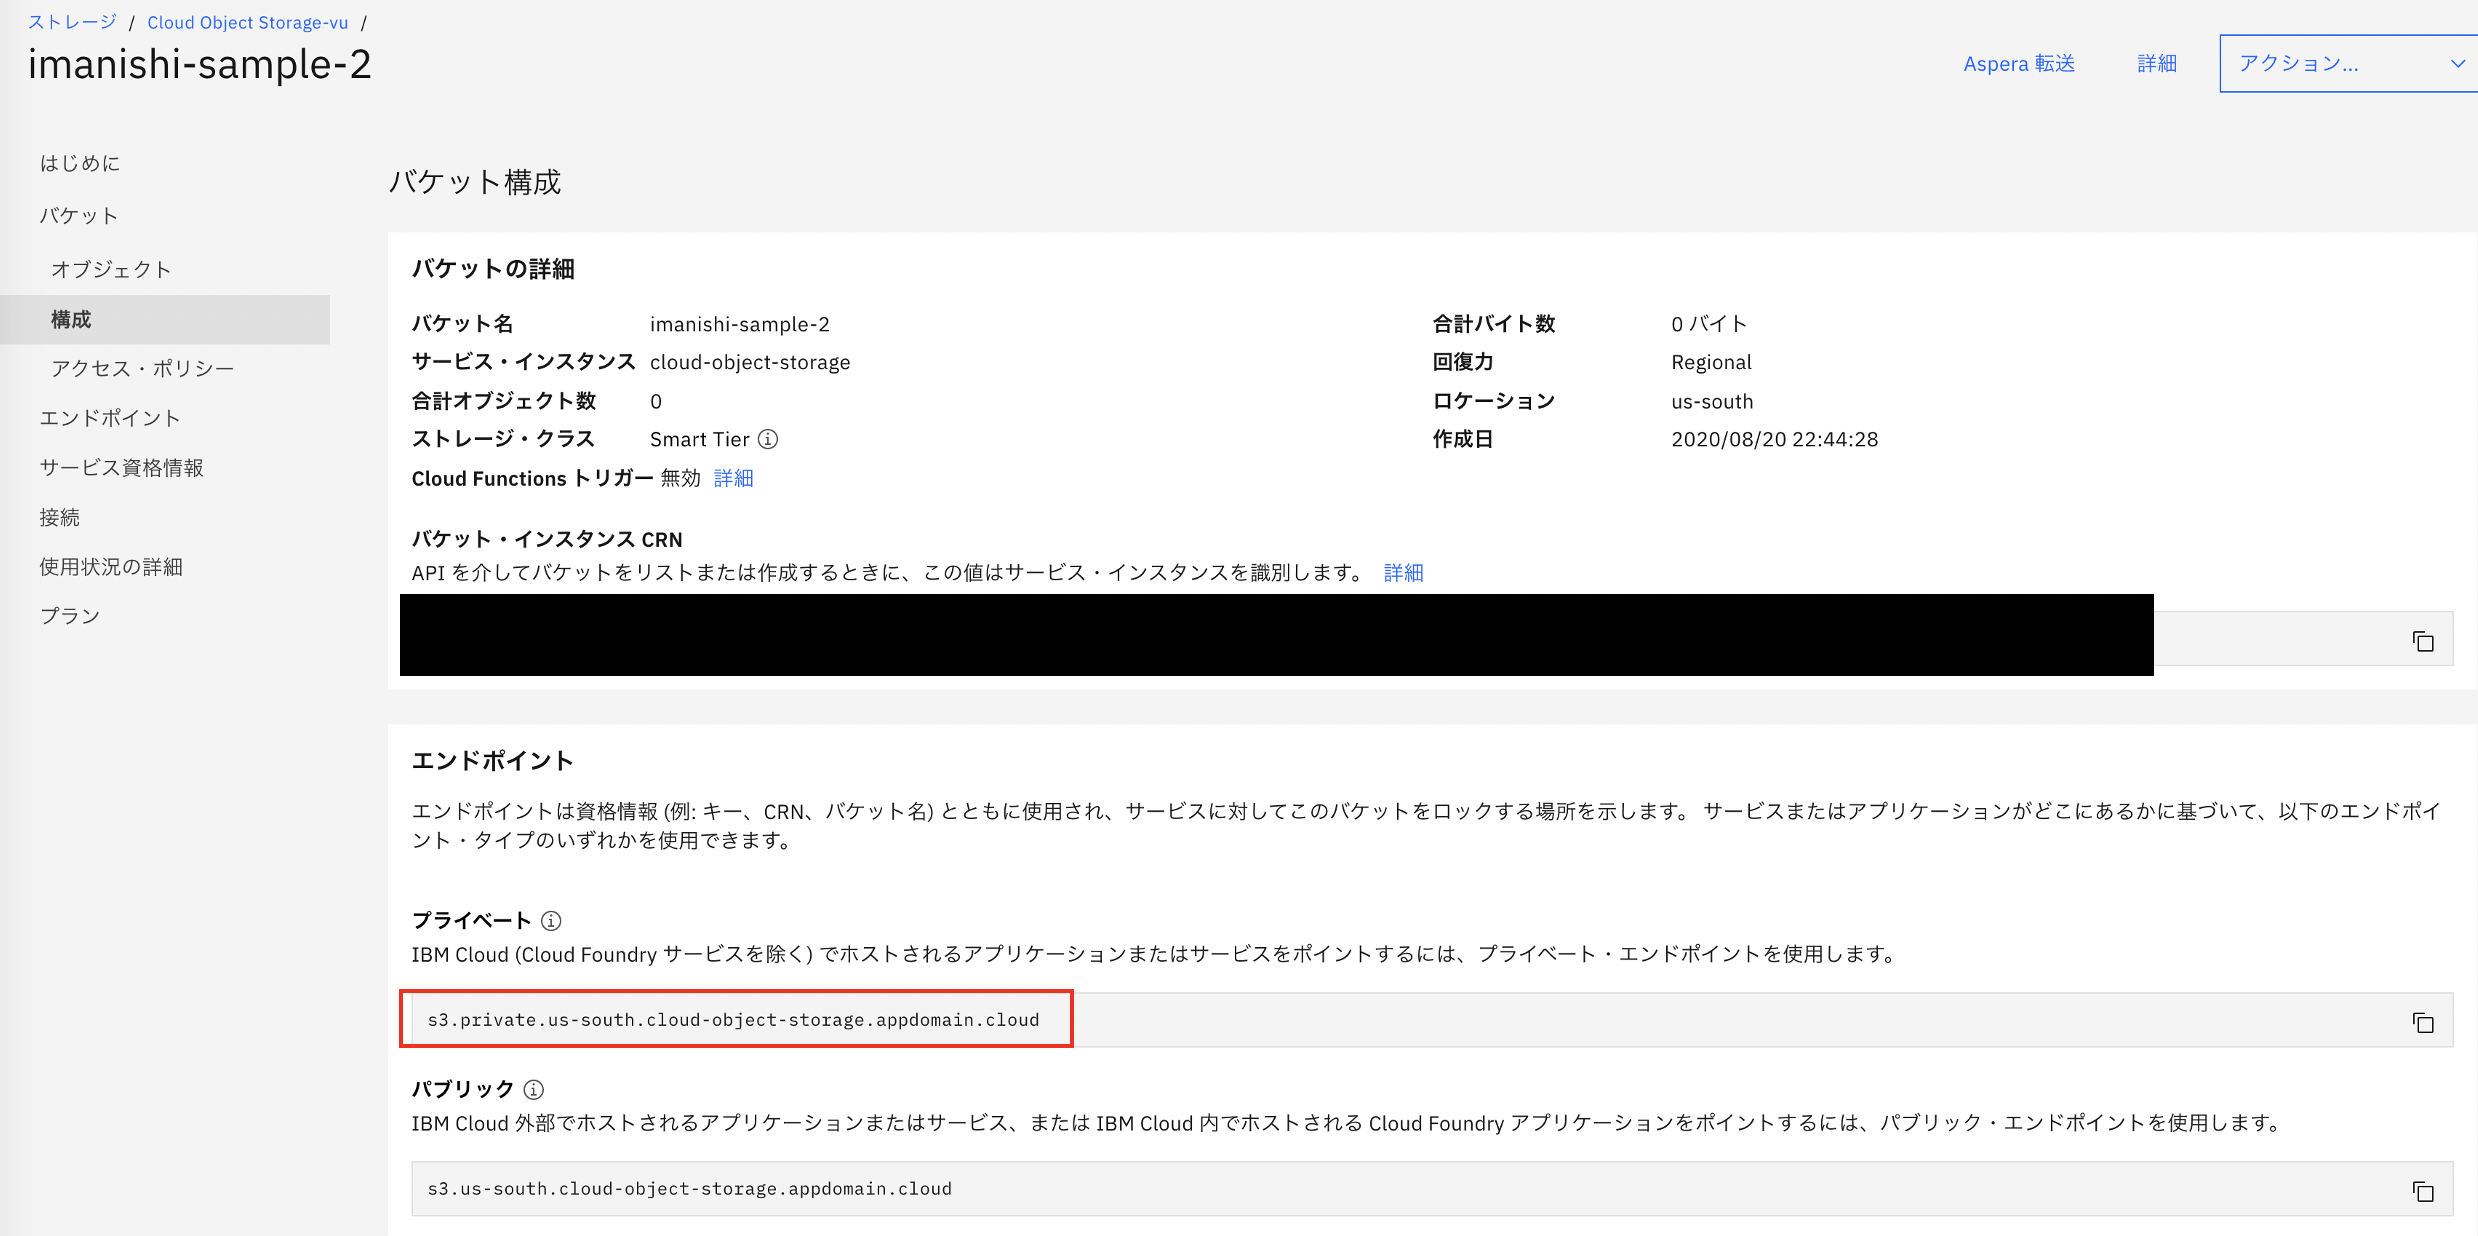Select オブジェクト in the sidebar

(x=111, y=269)
